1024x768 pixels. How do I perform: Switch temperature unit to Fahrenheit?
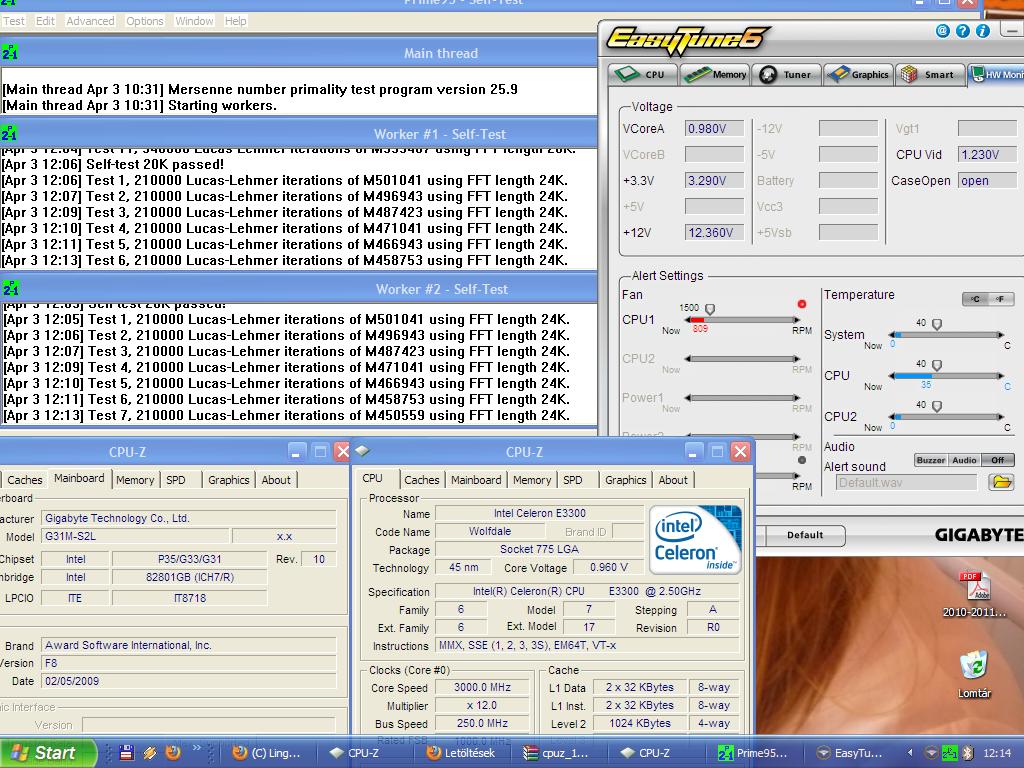(1000, 299)
